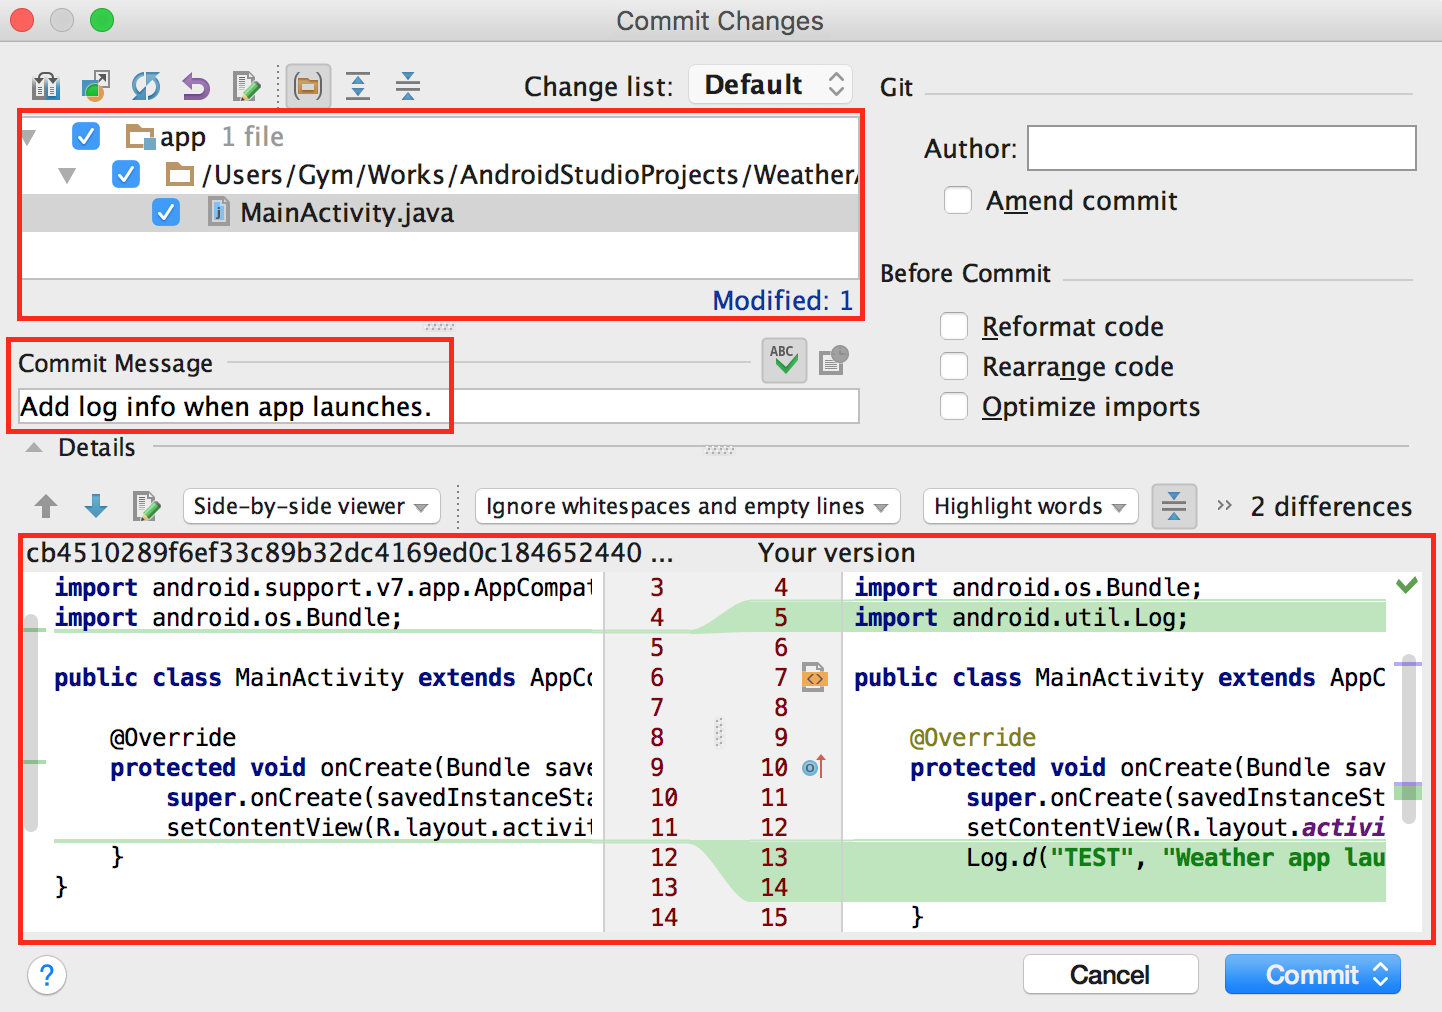This screenshot has width=1442, height=1012.
Task: Click Move to Another Changelist icon
Action: [x=96, y=87]
